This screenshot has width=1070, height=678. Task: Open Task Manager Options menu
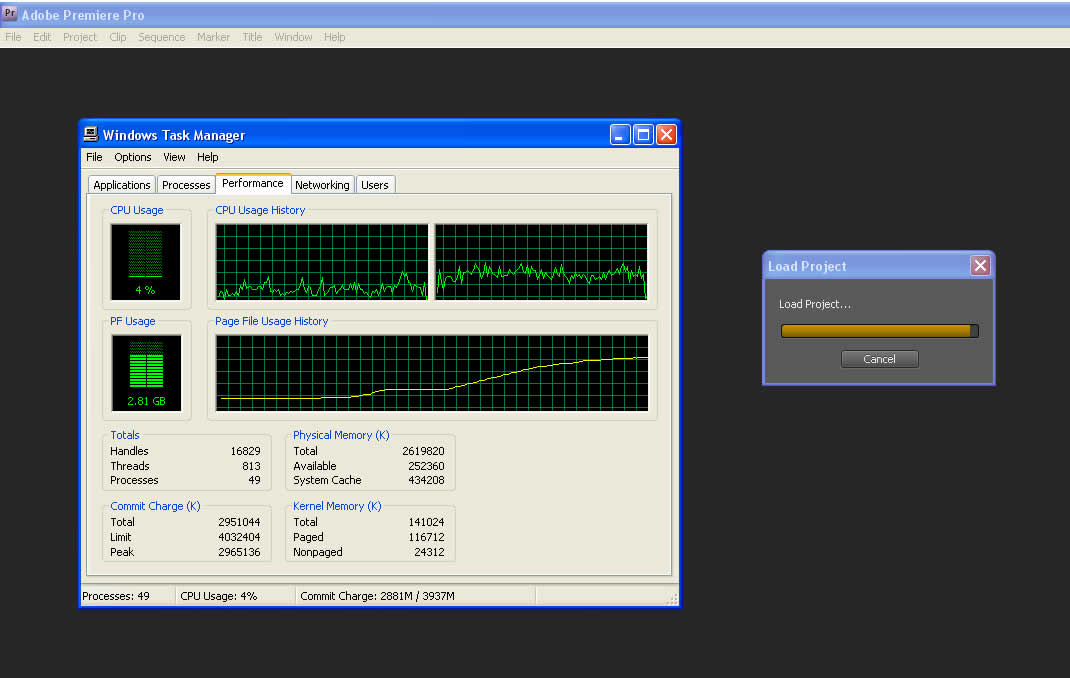pyautogui.click(x=132, y=157)
